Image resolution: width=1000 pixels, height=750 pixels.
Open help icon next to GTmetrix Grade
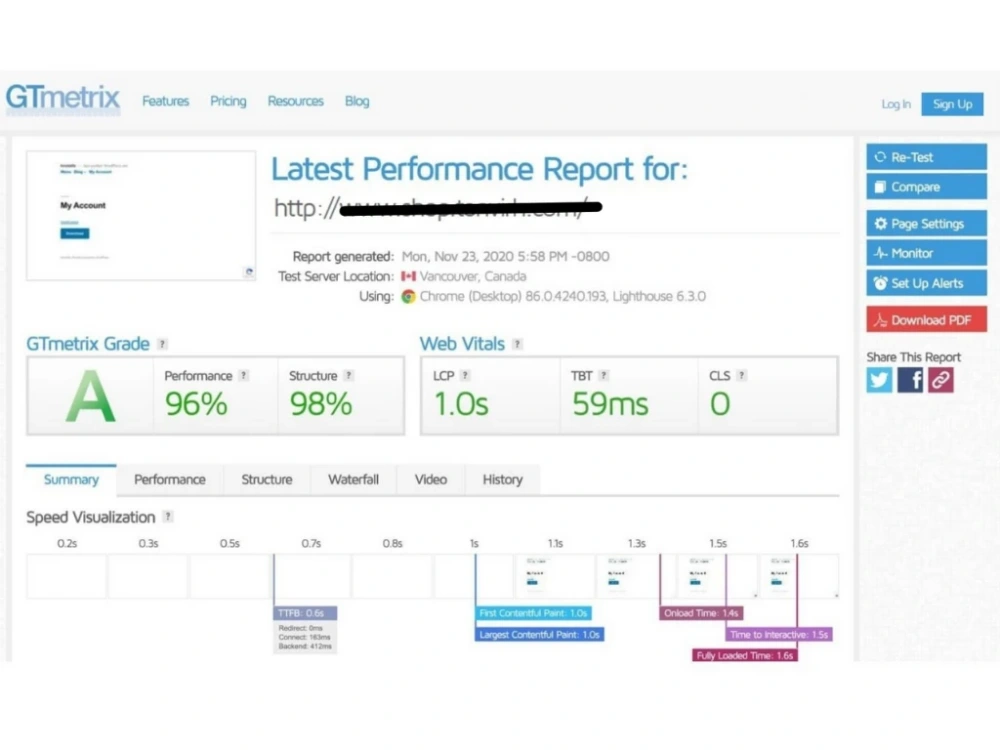tap(163, 344)
